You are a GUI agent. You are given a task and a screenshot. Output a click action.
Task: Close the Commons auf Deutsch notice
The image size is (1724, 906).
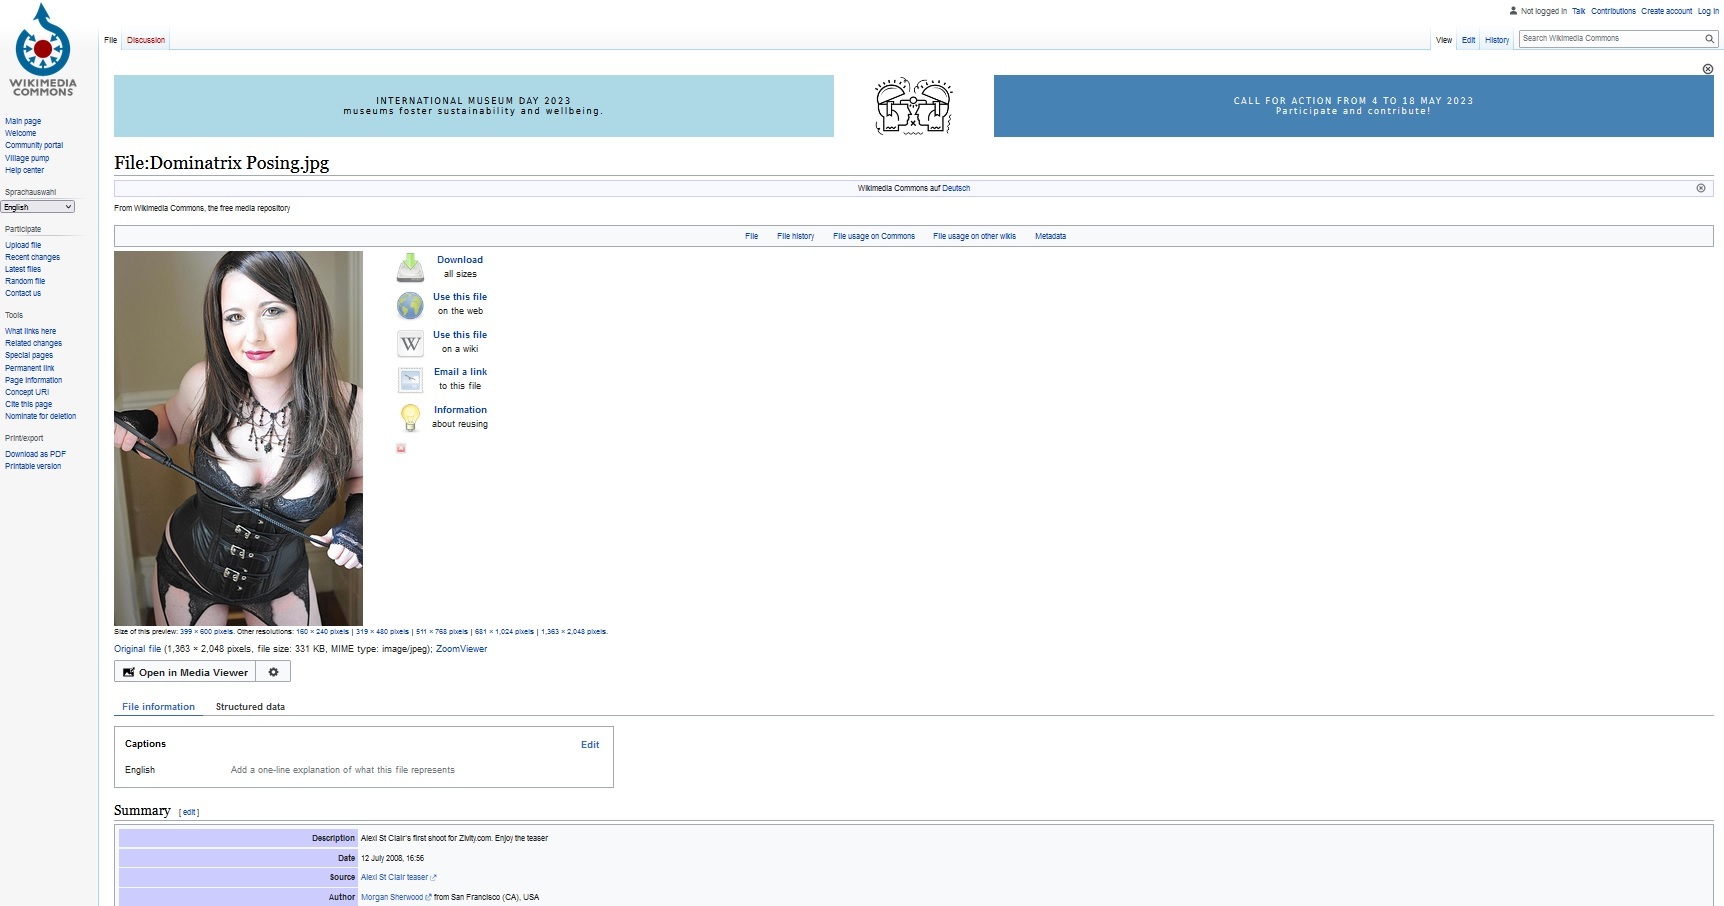point(1700,188)
